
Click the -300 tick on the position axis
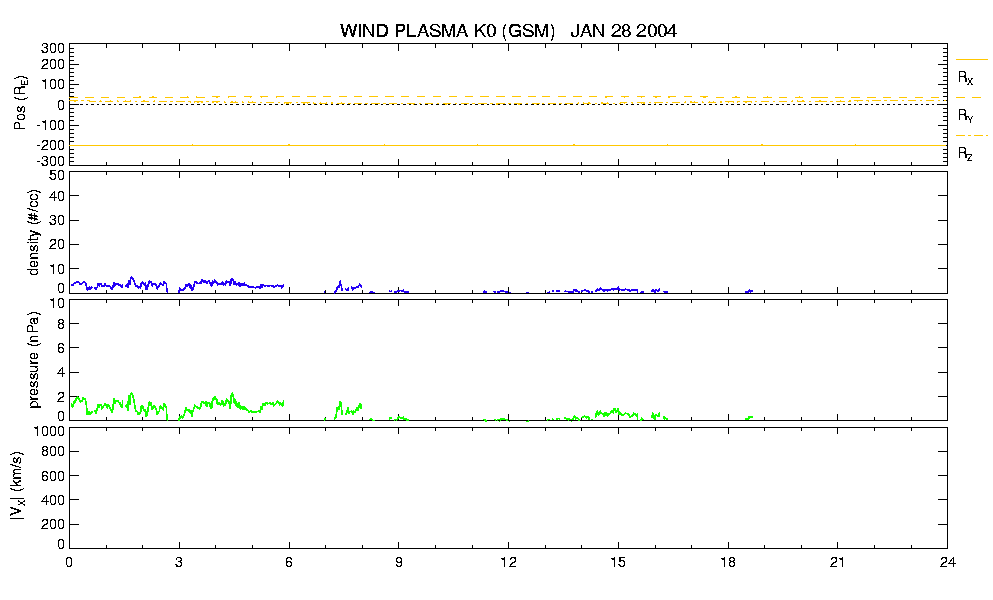click(50, 160)
